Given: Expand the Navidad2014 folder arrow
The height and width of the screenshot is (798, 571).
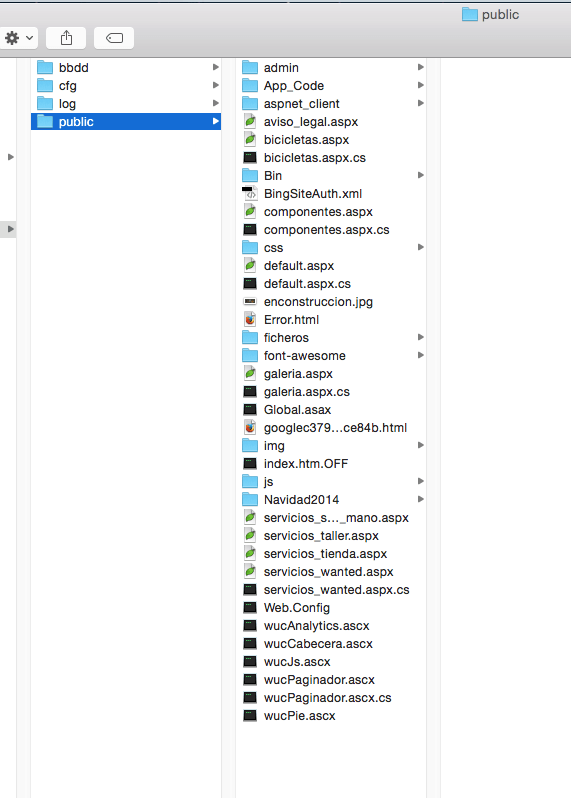Looking at the screenshot, I should 421,499.
